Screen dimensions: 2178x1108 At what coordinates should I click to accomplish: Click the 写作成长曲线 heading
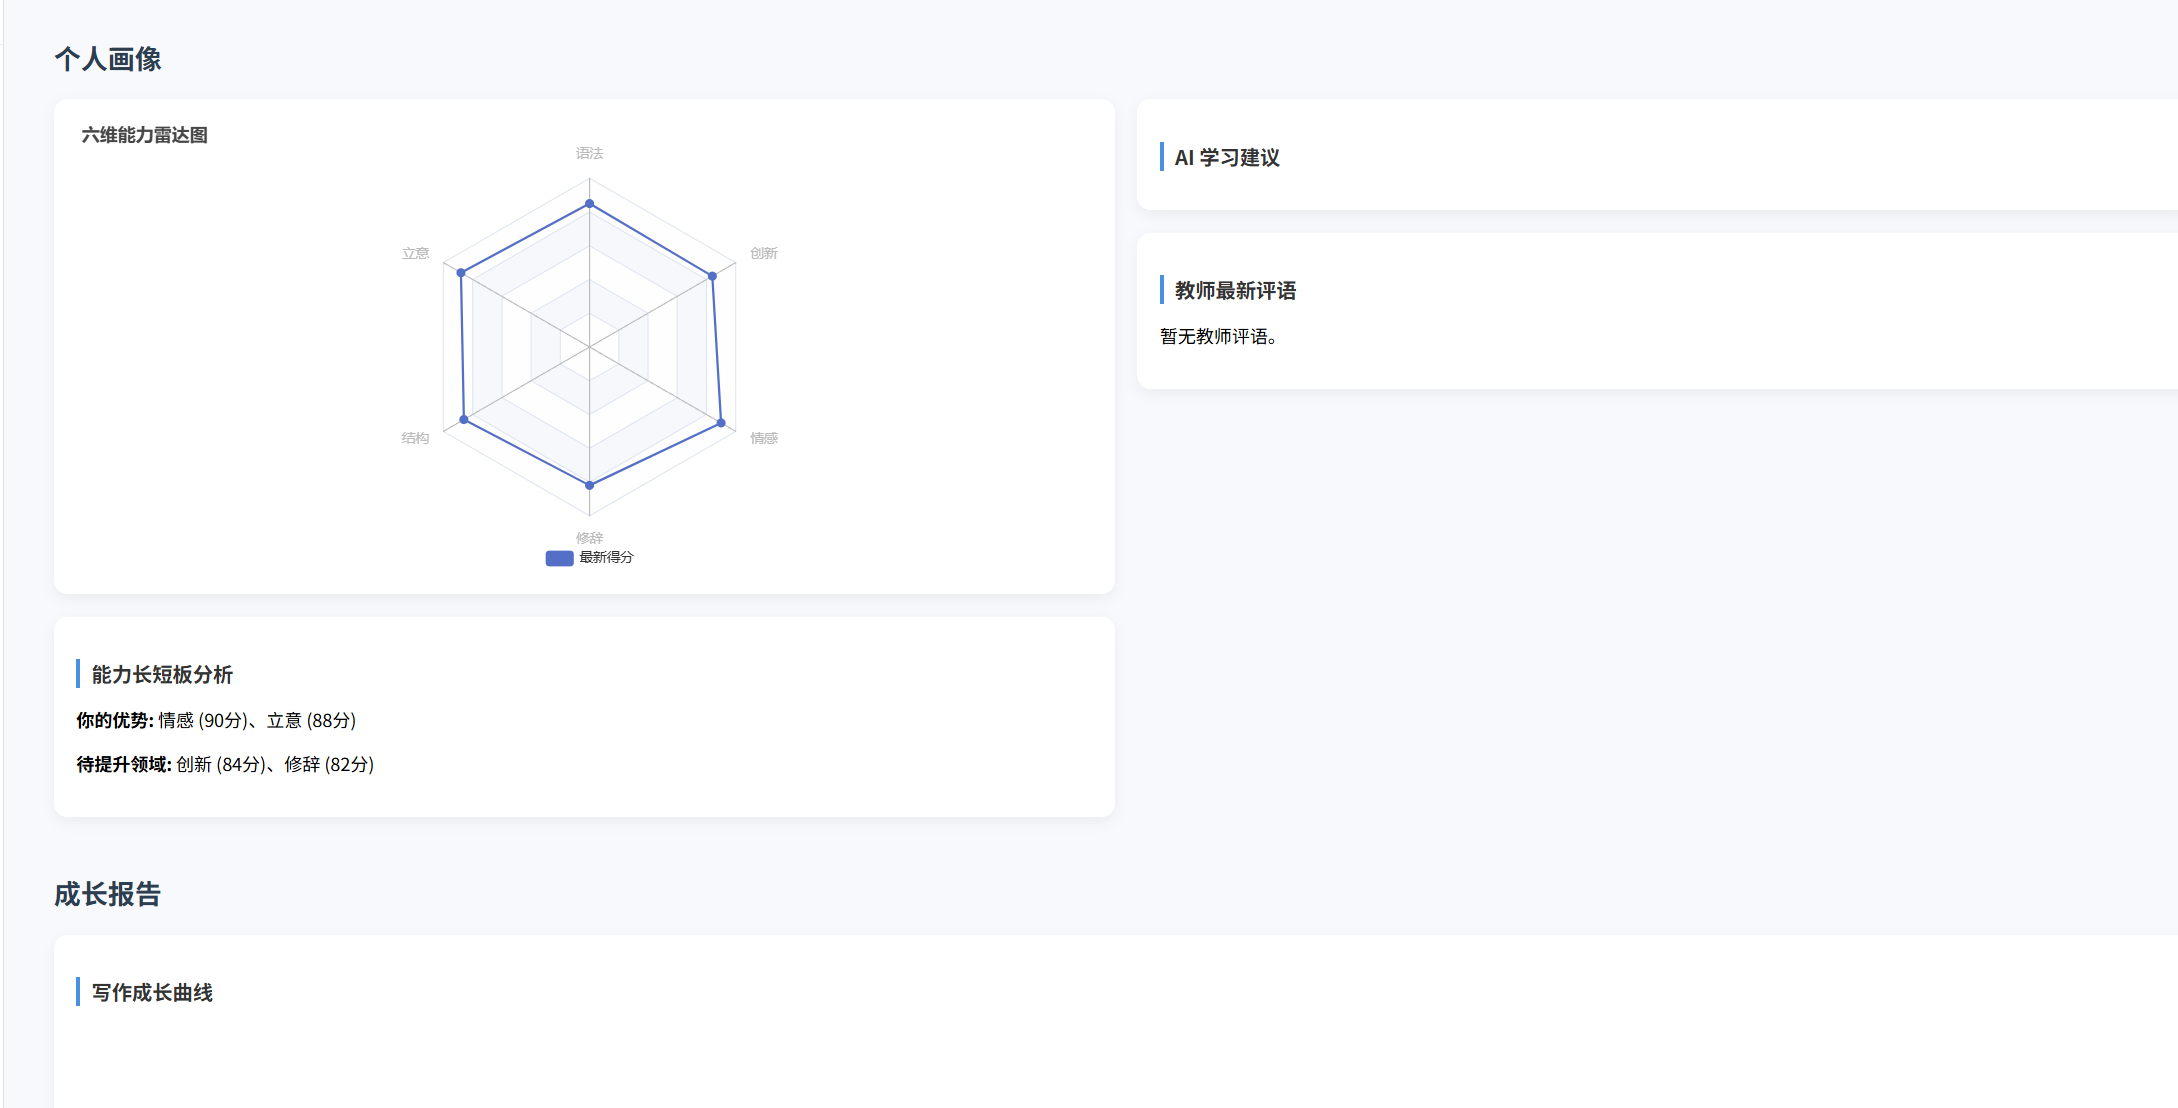pos(152,993)
